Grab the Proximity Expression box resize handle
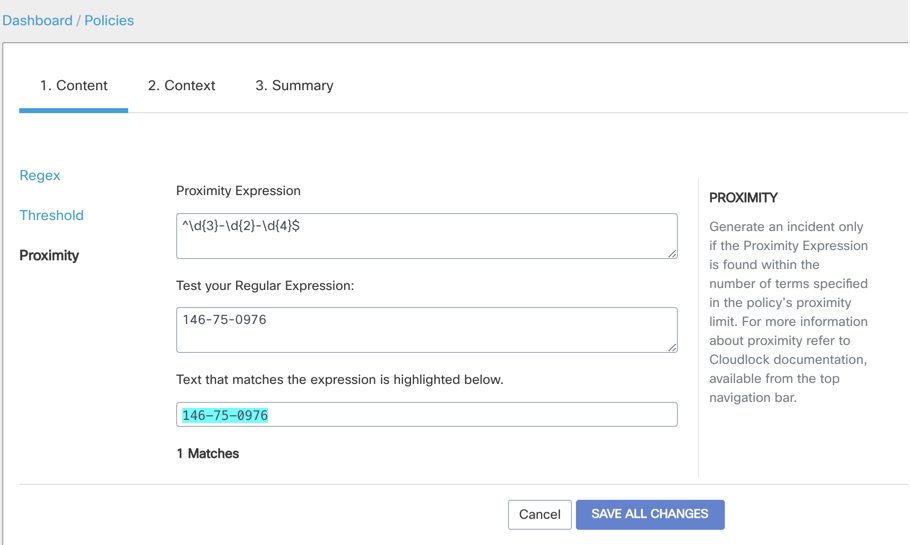This screenshot has height=545, width=910. pos(672,253)
